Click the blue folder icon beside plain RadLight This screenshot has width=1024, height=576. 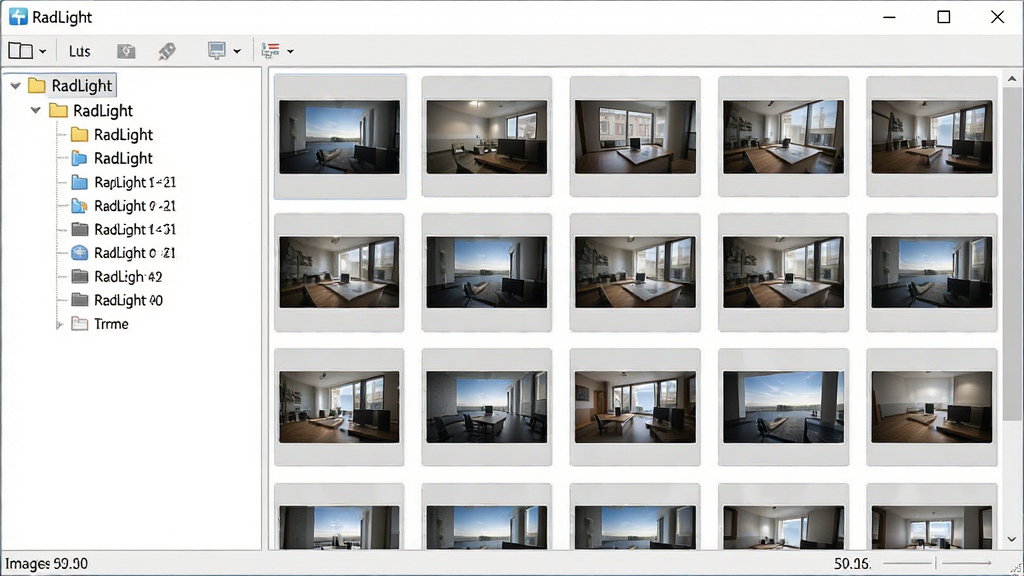pos(80,158)
